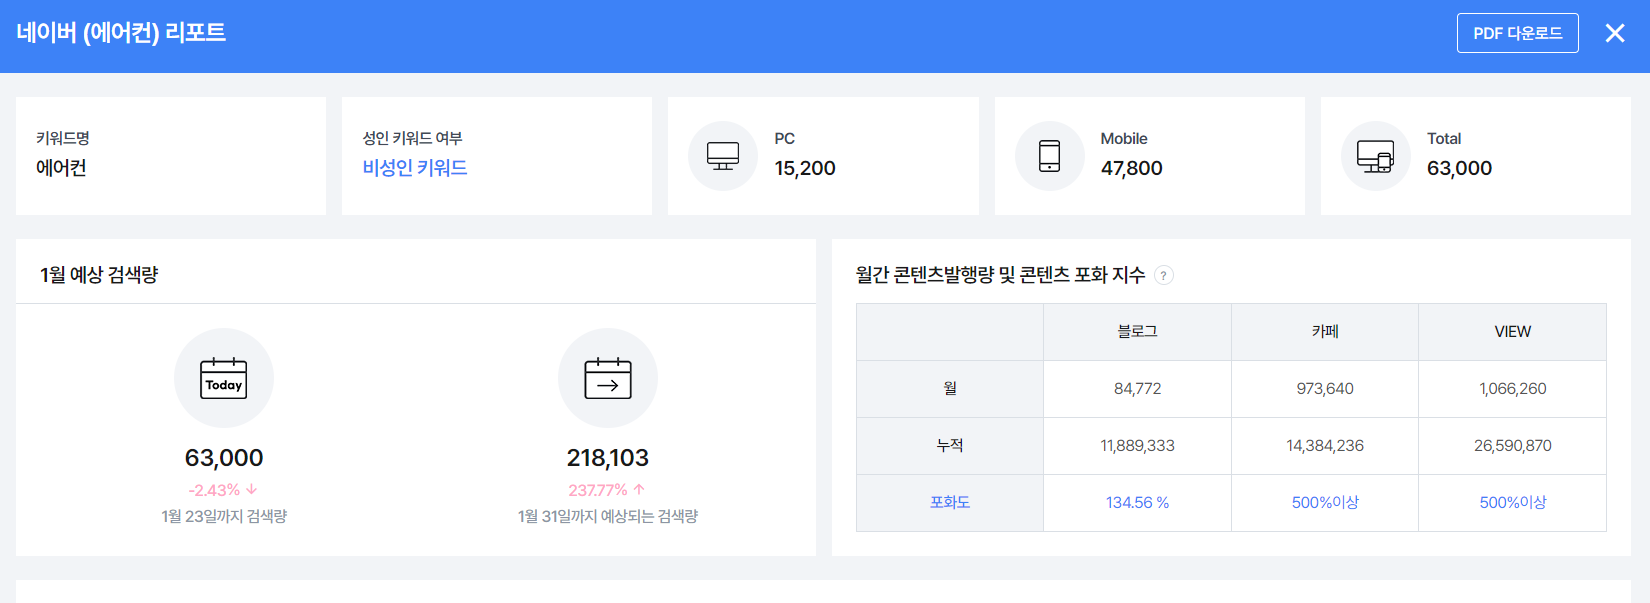Select the VIEW column header
The width and height of the screenshot is (1650, 603).
point(1512,332)
